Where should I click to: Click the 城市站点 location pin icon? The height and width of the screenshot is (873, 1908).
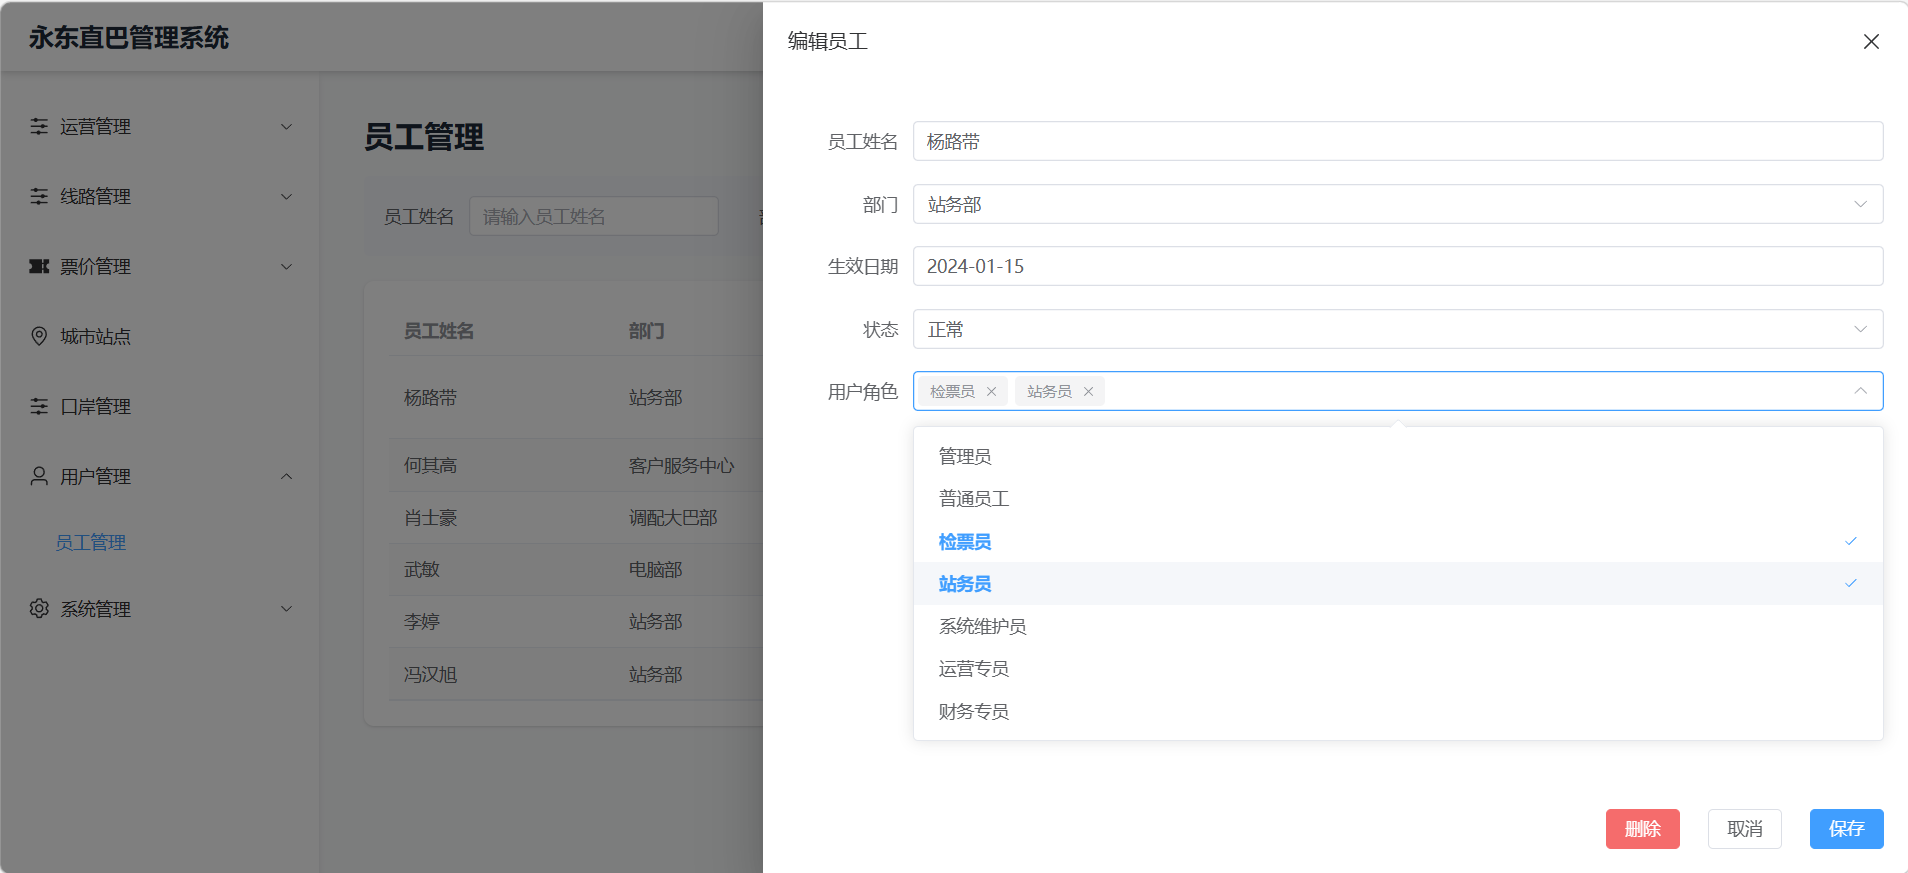[39, 336]
